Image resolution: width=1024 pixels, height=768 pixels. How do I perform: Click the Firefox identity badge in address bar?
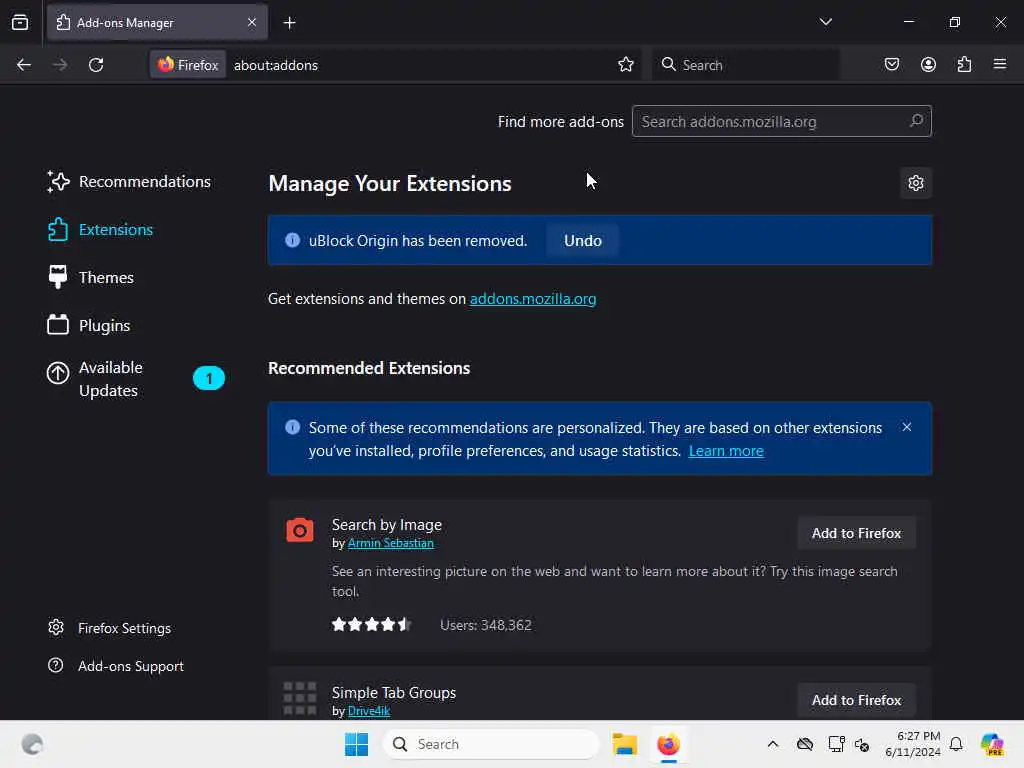[188, 65]
